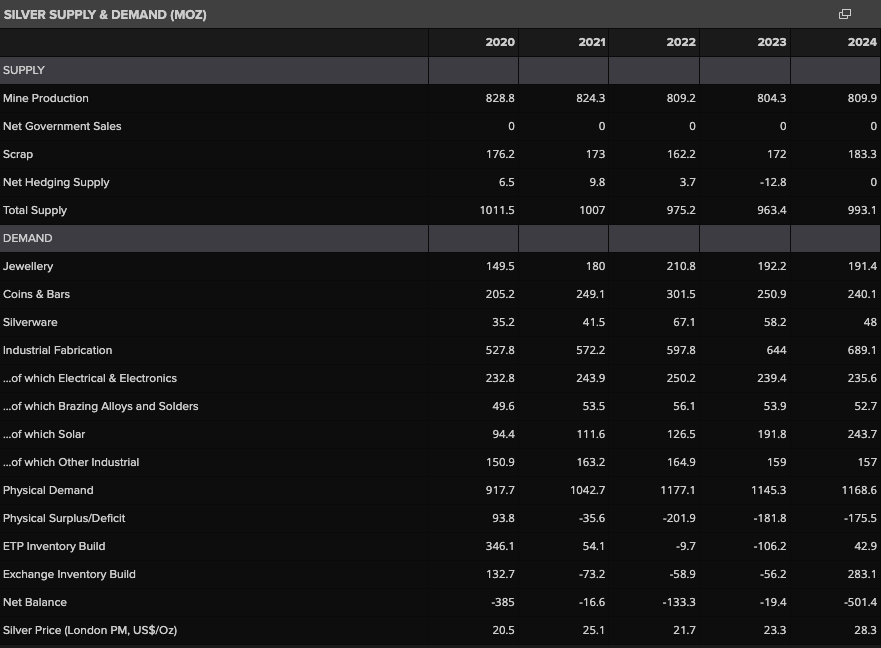Image resolution: width=881 pixels, height=648 pixels.
Task: Click Net Balance 2020 value -385
Action: pos(503,602)
